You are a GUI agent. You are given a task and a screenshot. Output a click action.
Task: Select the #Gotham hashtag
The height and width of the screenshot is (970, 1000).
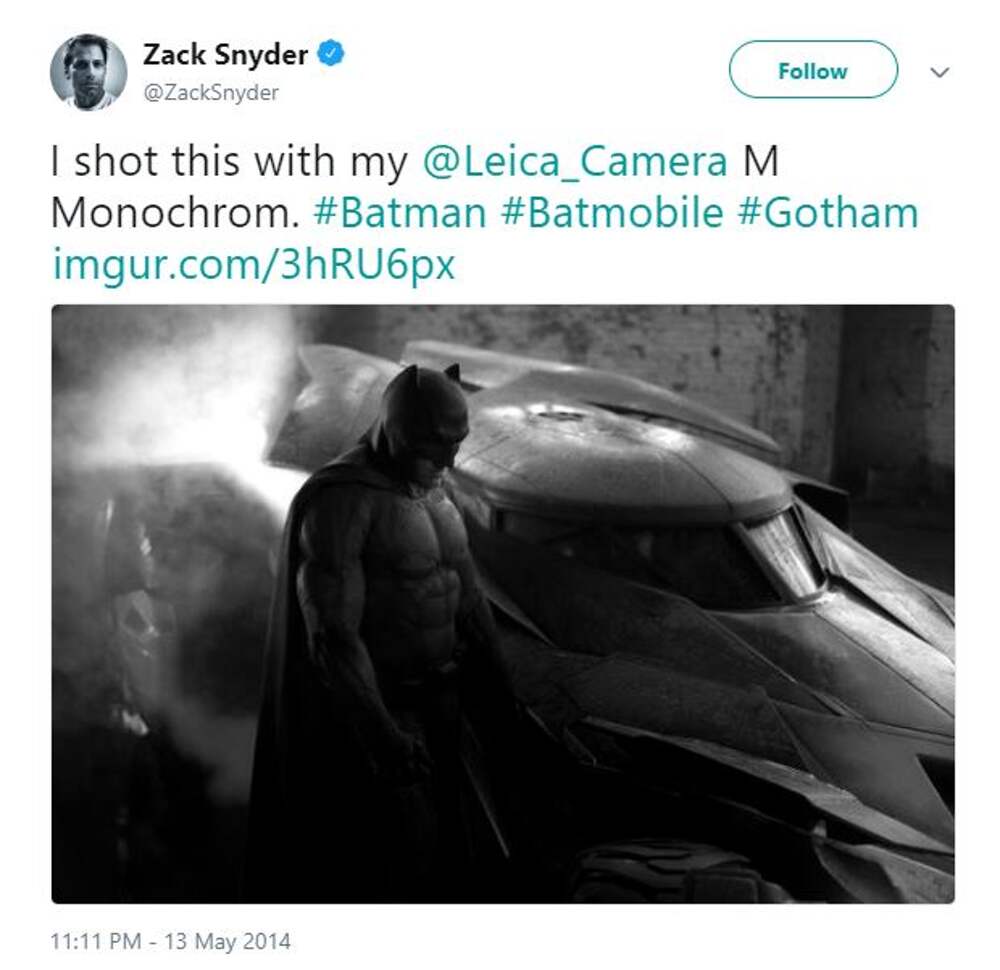click(827, 213)
